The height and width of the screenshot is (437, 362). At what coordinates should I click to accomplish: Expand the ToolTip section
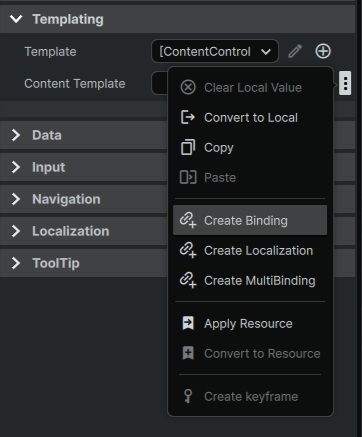pyautogui.click(x=16, y=263)
